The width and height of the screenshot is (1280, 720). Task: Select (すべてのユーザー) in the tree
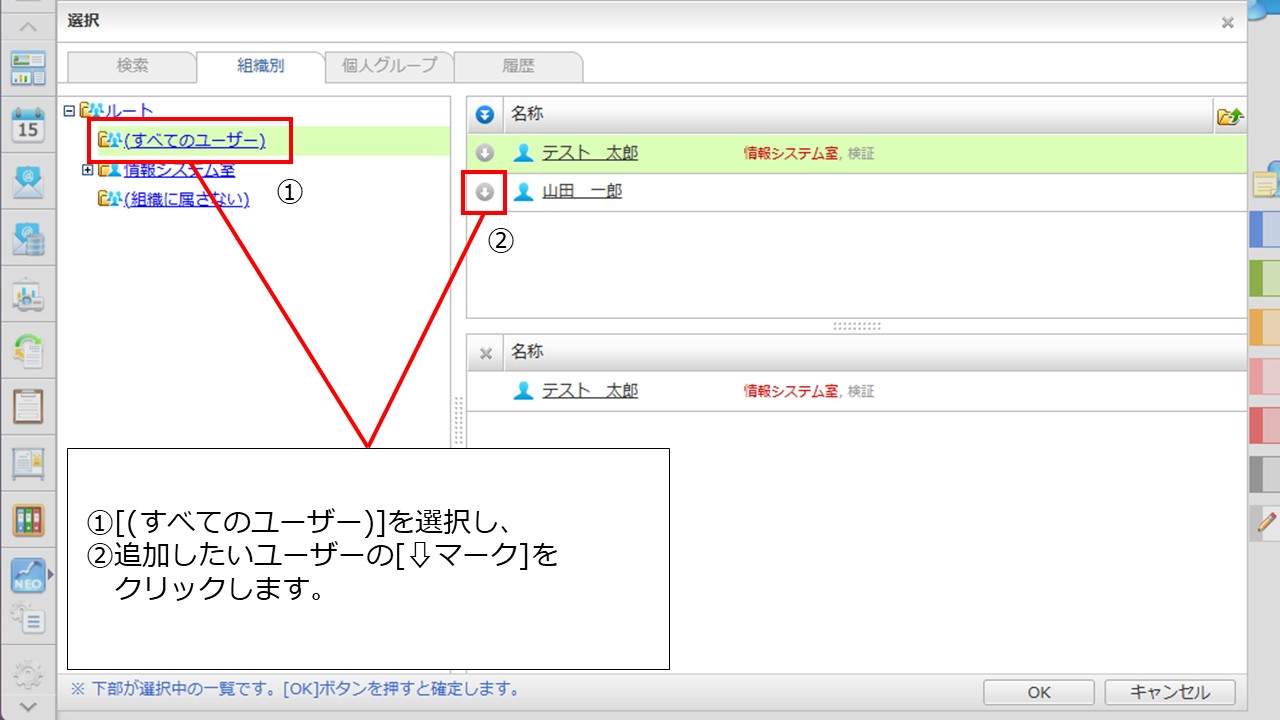click(x=194, y=140)
